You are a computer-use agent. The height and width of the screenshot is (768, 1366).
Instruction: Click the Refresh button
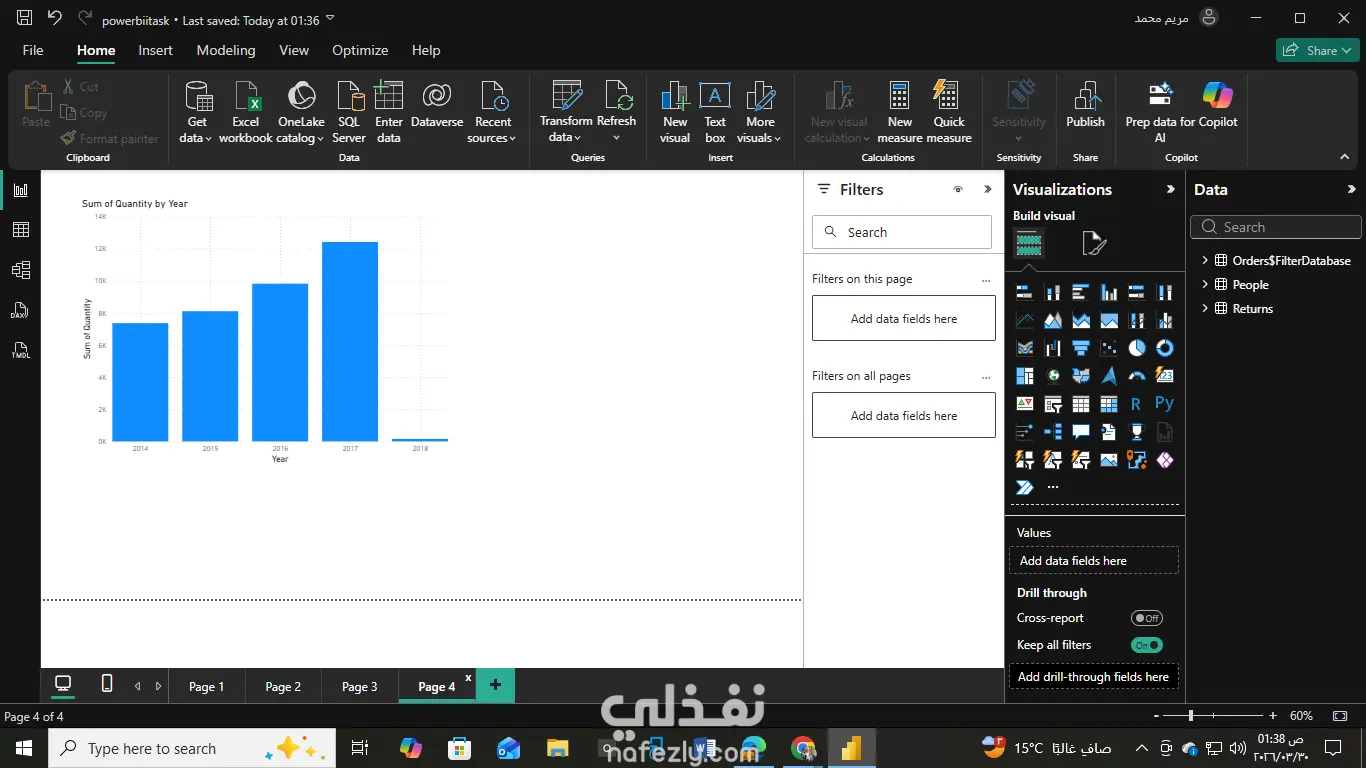tap(617, 112)
